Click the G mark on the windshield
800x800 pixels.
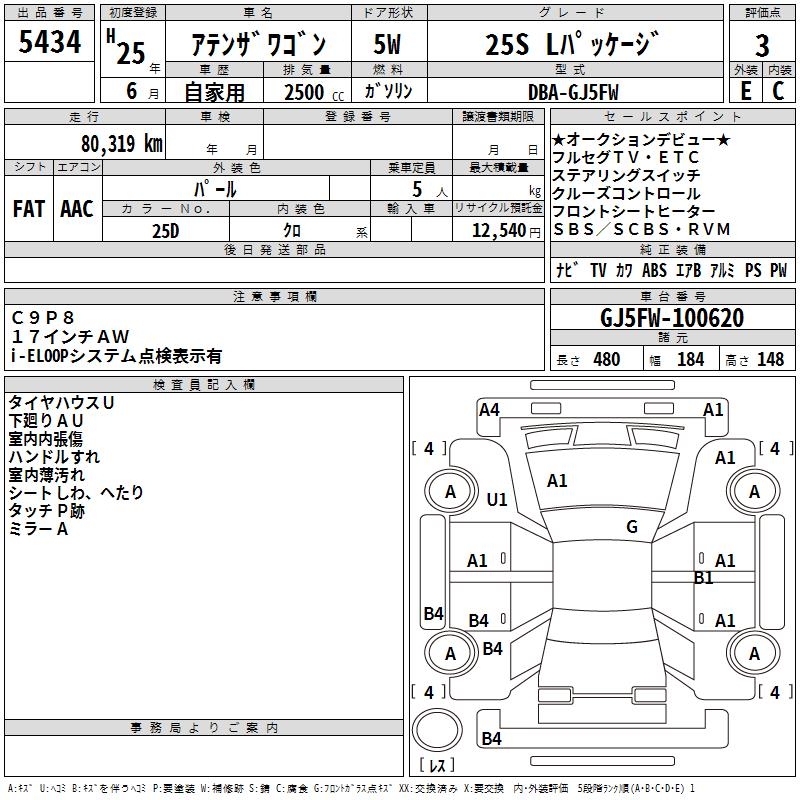point(631,527)
